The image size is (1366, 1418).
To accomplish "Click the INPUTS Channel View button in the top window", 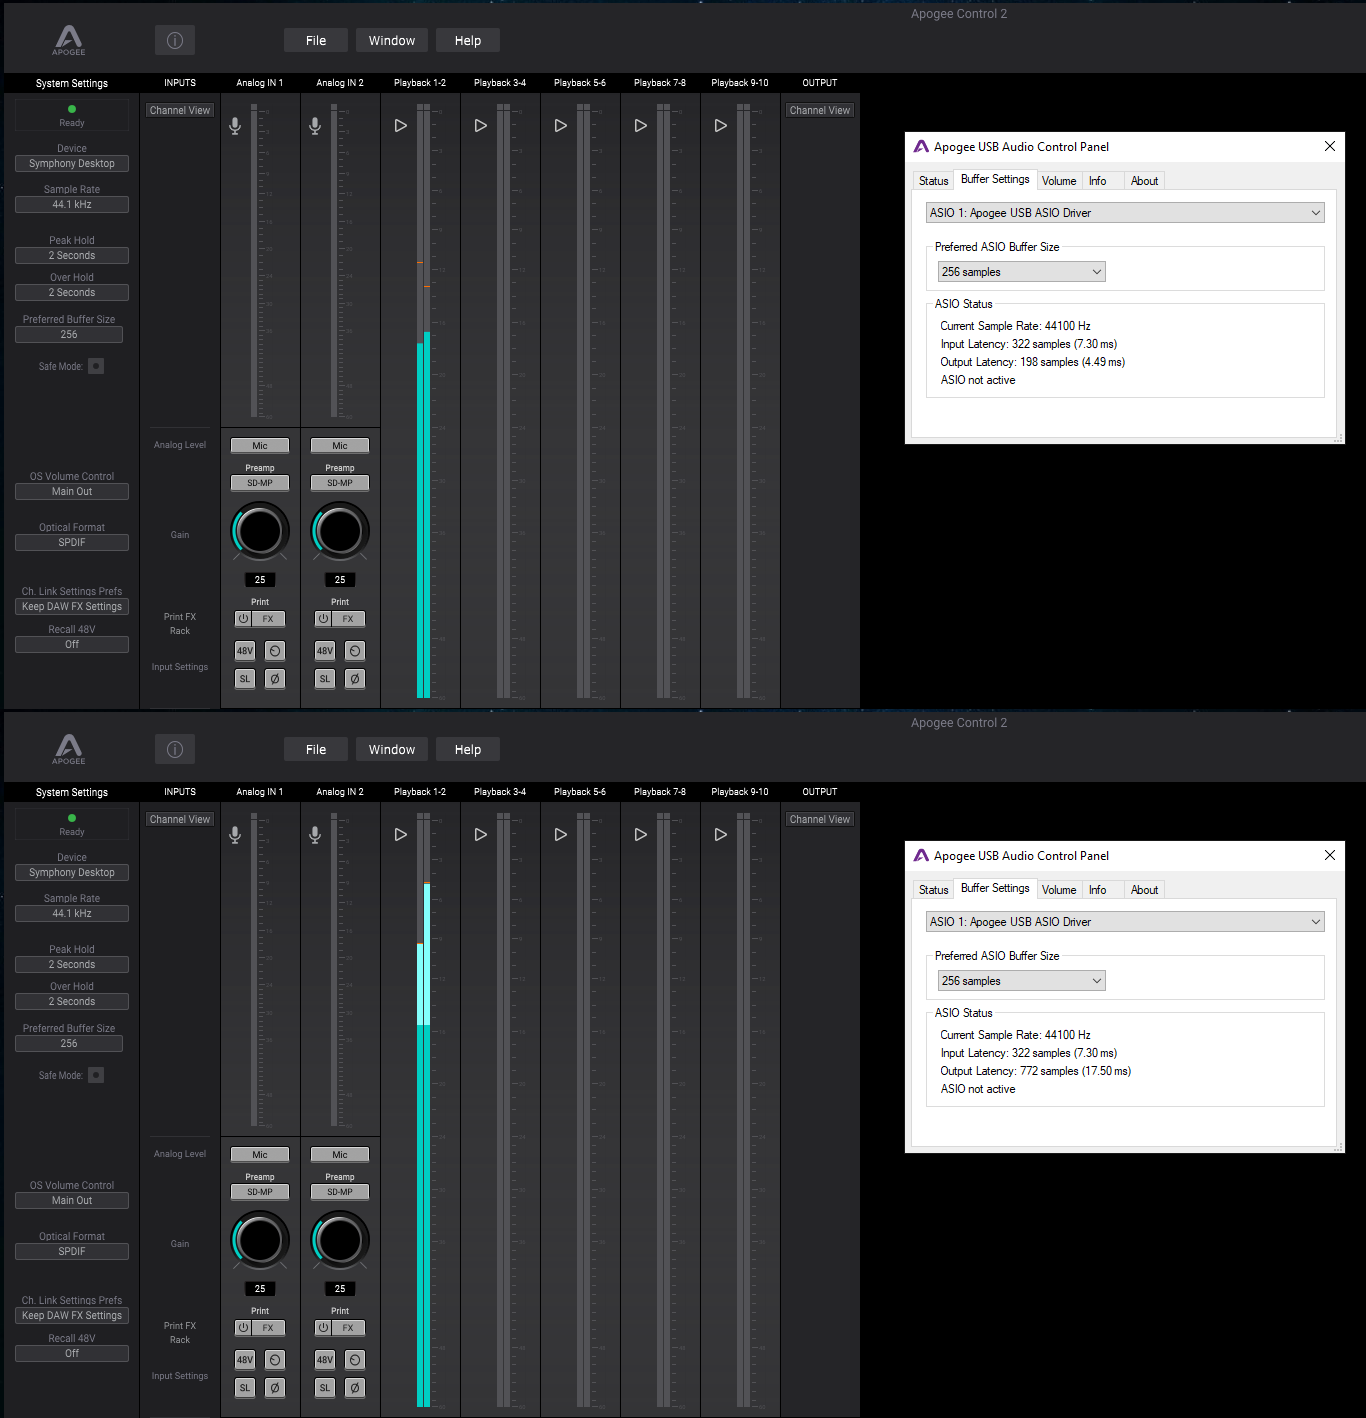I will 180,111.
